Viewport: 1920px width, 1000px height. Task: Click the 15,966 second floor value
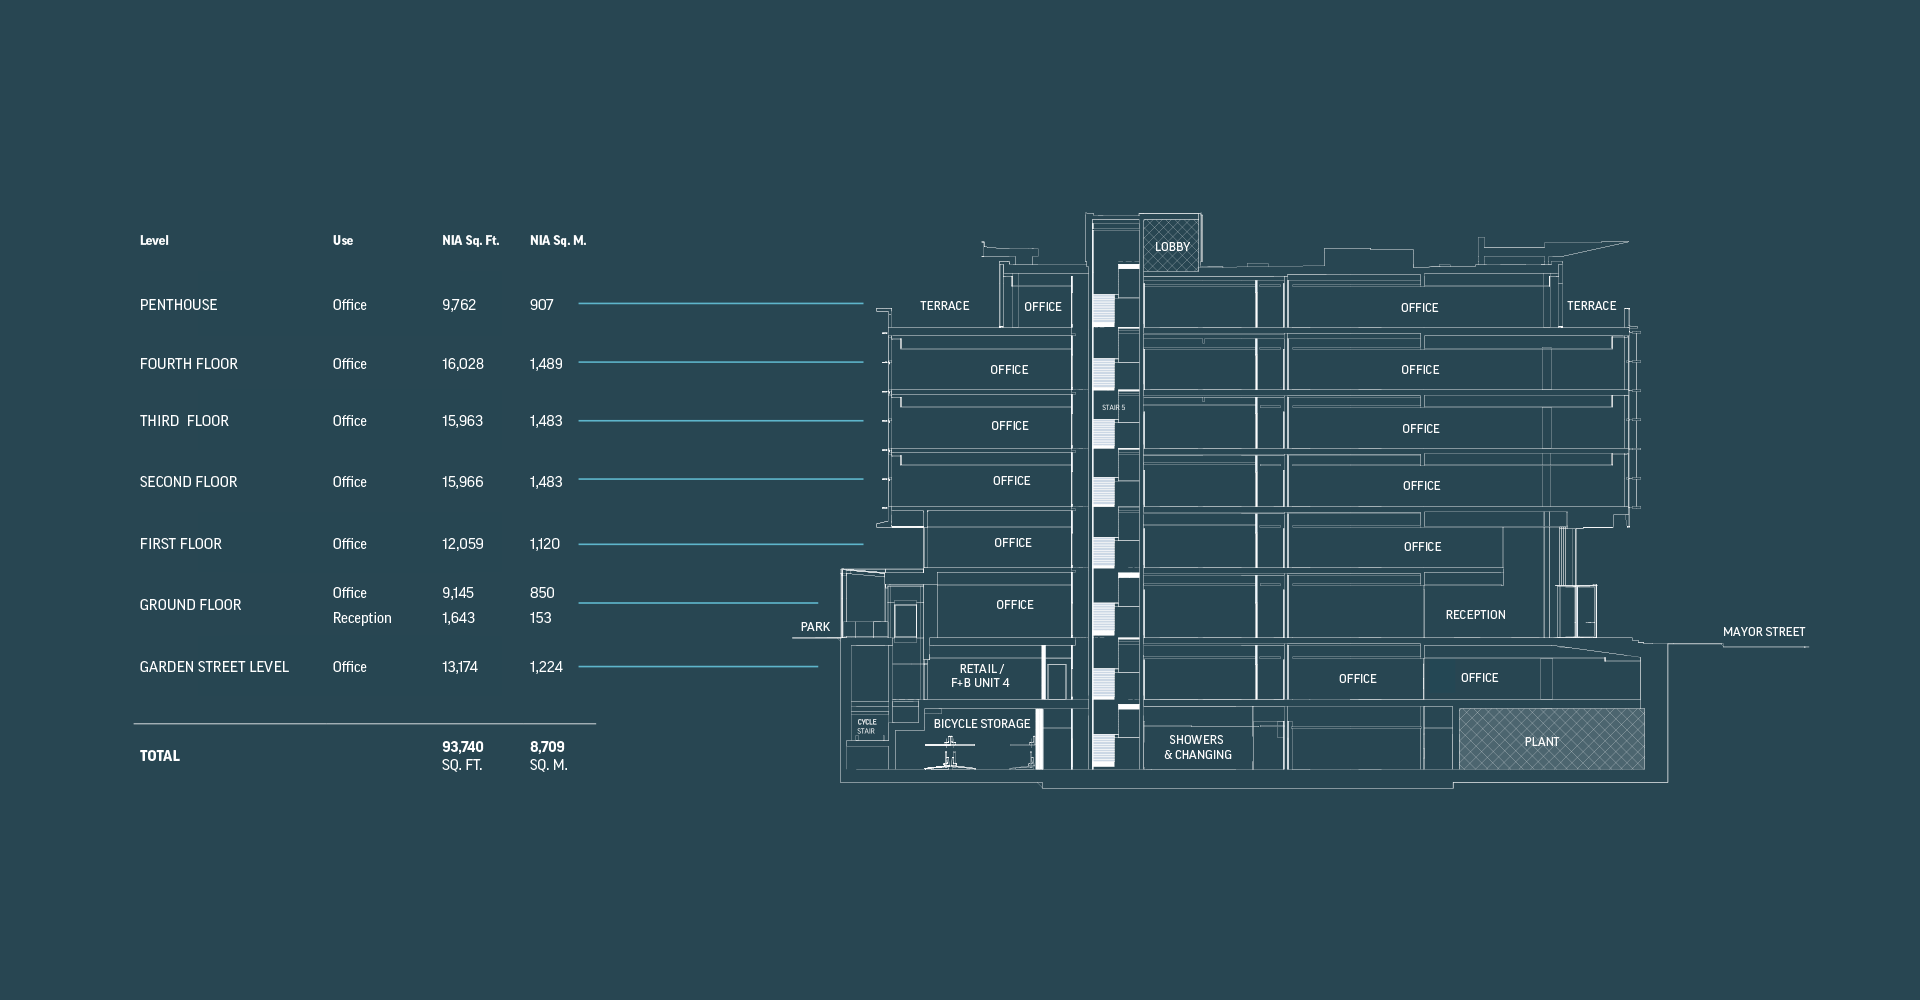462,482
